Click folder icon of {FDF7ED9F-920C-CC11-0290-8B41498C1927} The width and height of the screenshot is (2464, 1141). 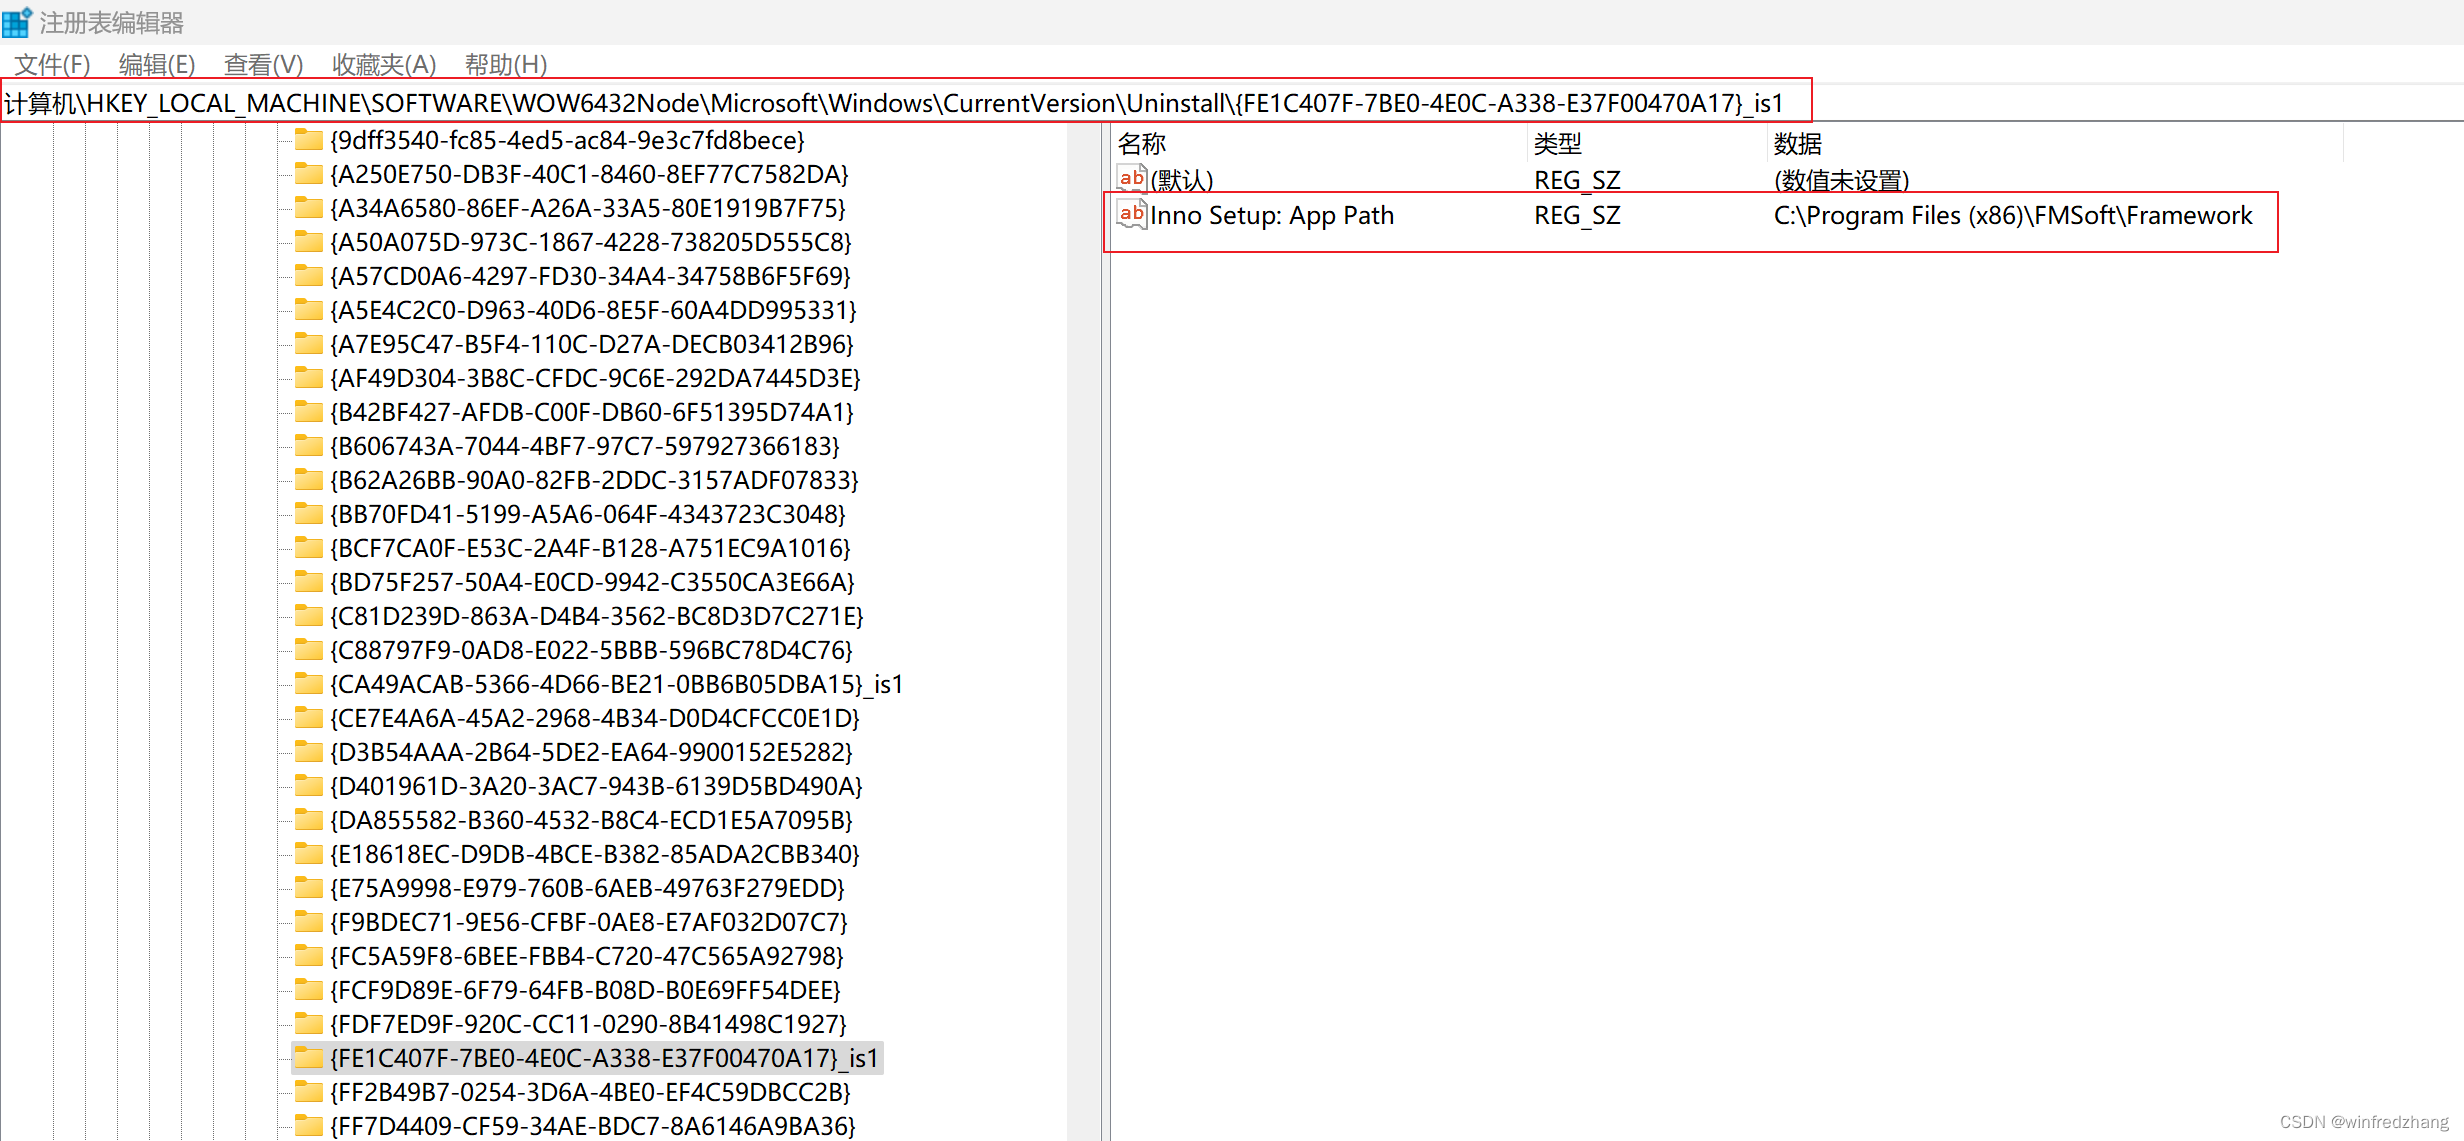point(309,1023)
